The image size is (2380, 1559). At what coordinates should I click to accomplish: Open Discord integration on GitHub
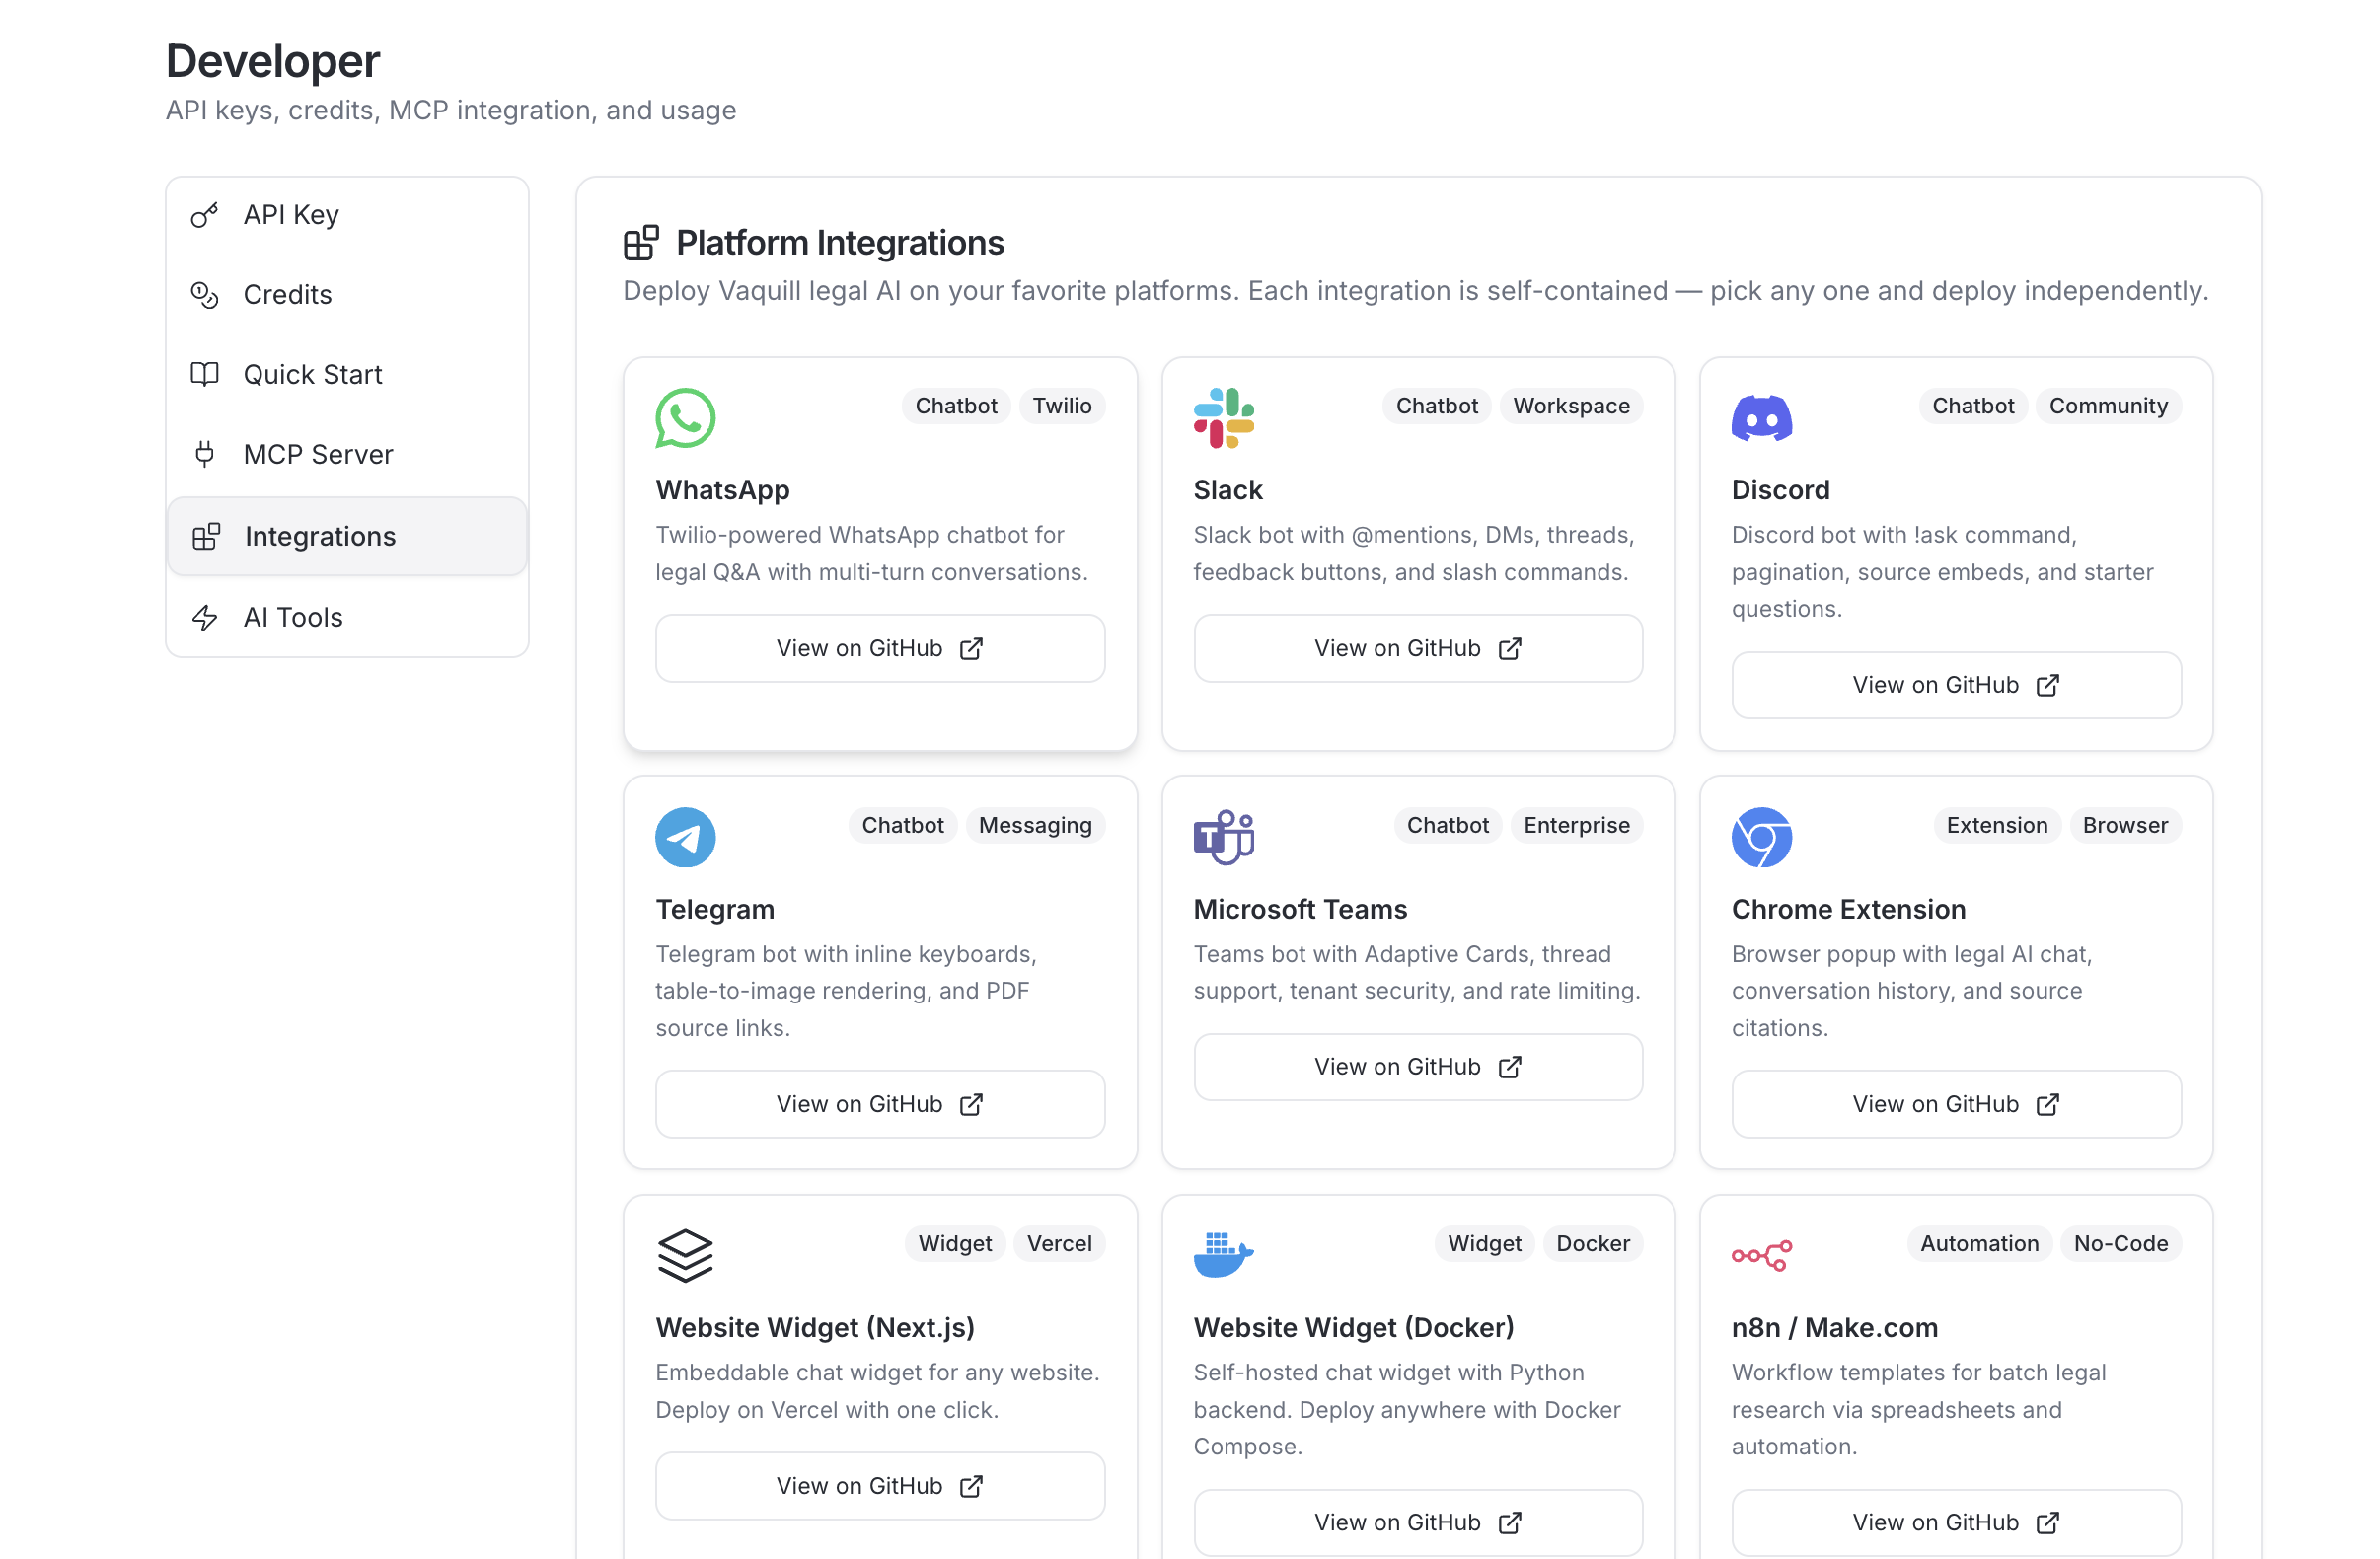[x=1955, y=685]
